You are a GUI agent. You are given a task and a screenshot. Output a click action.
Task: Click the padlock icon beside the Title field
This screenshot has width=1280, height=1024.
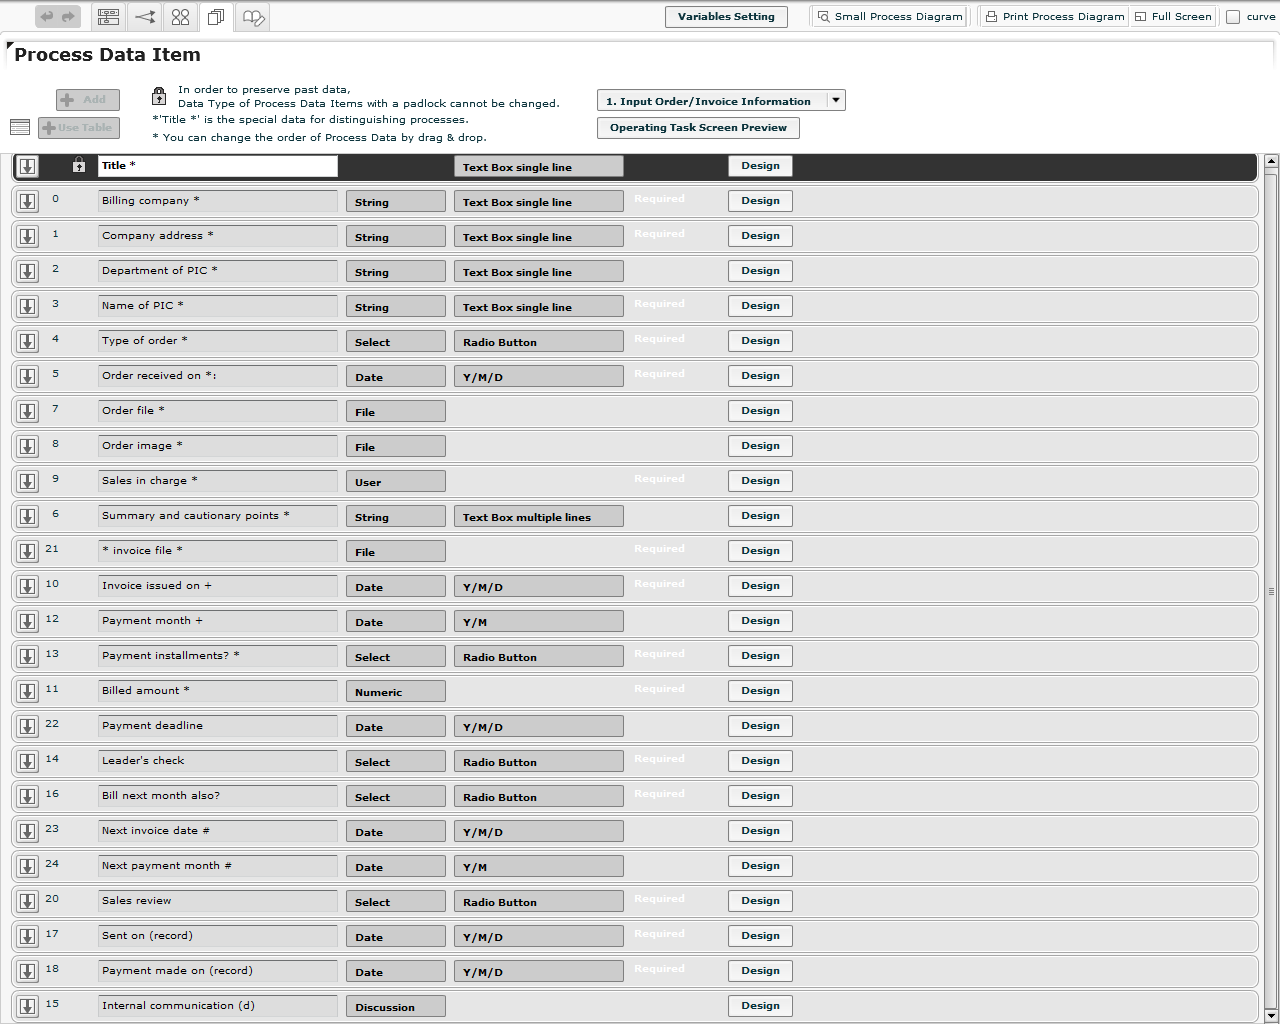coord(78,166)
